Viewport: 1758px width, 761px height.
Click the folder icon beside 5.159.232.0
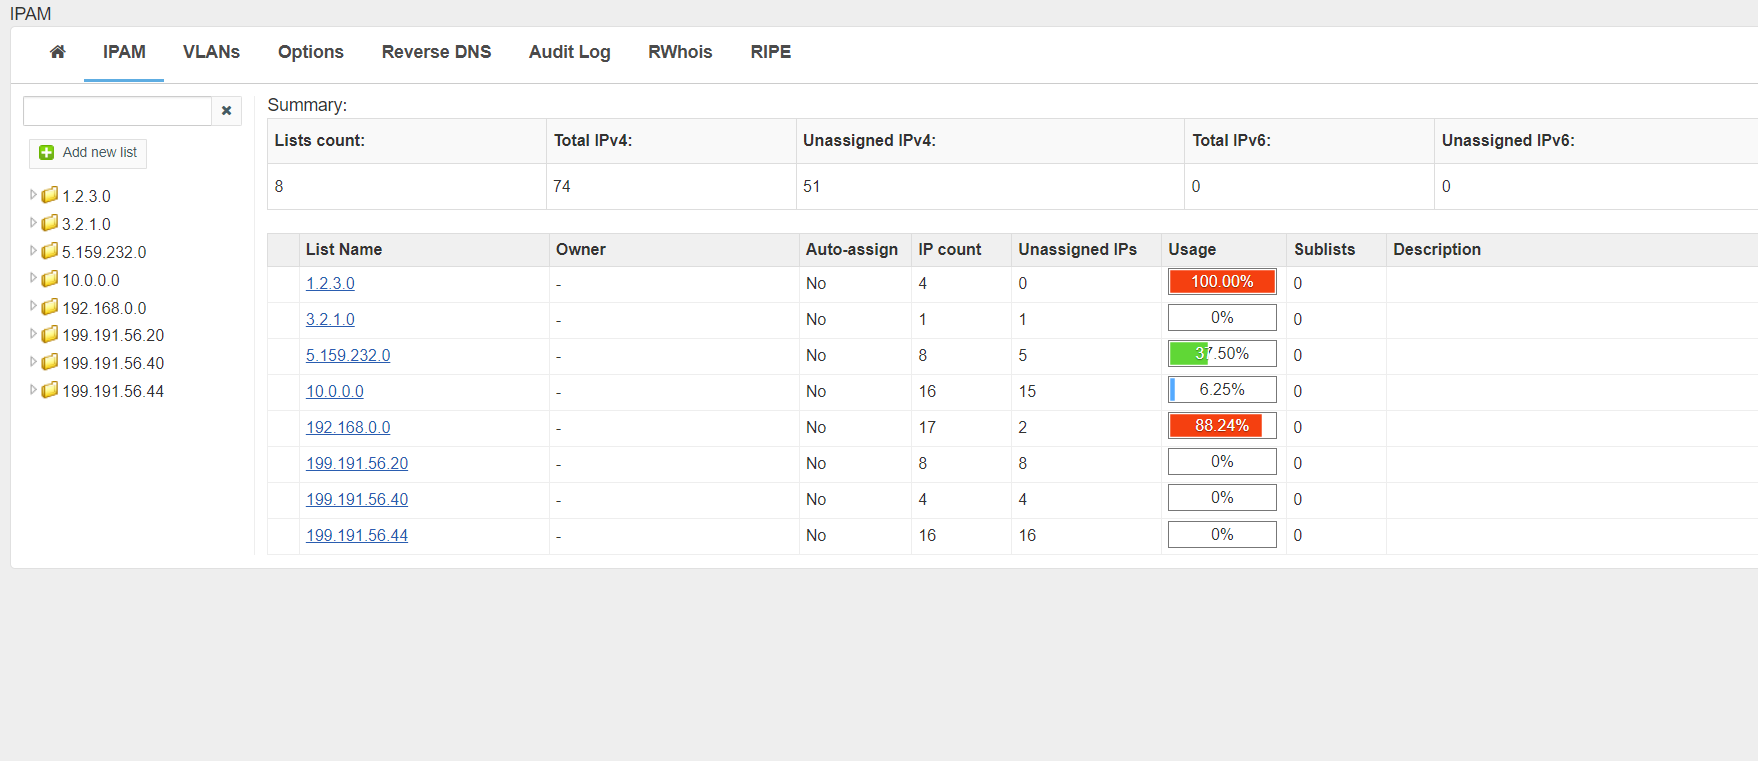click(50, 251)
